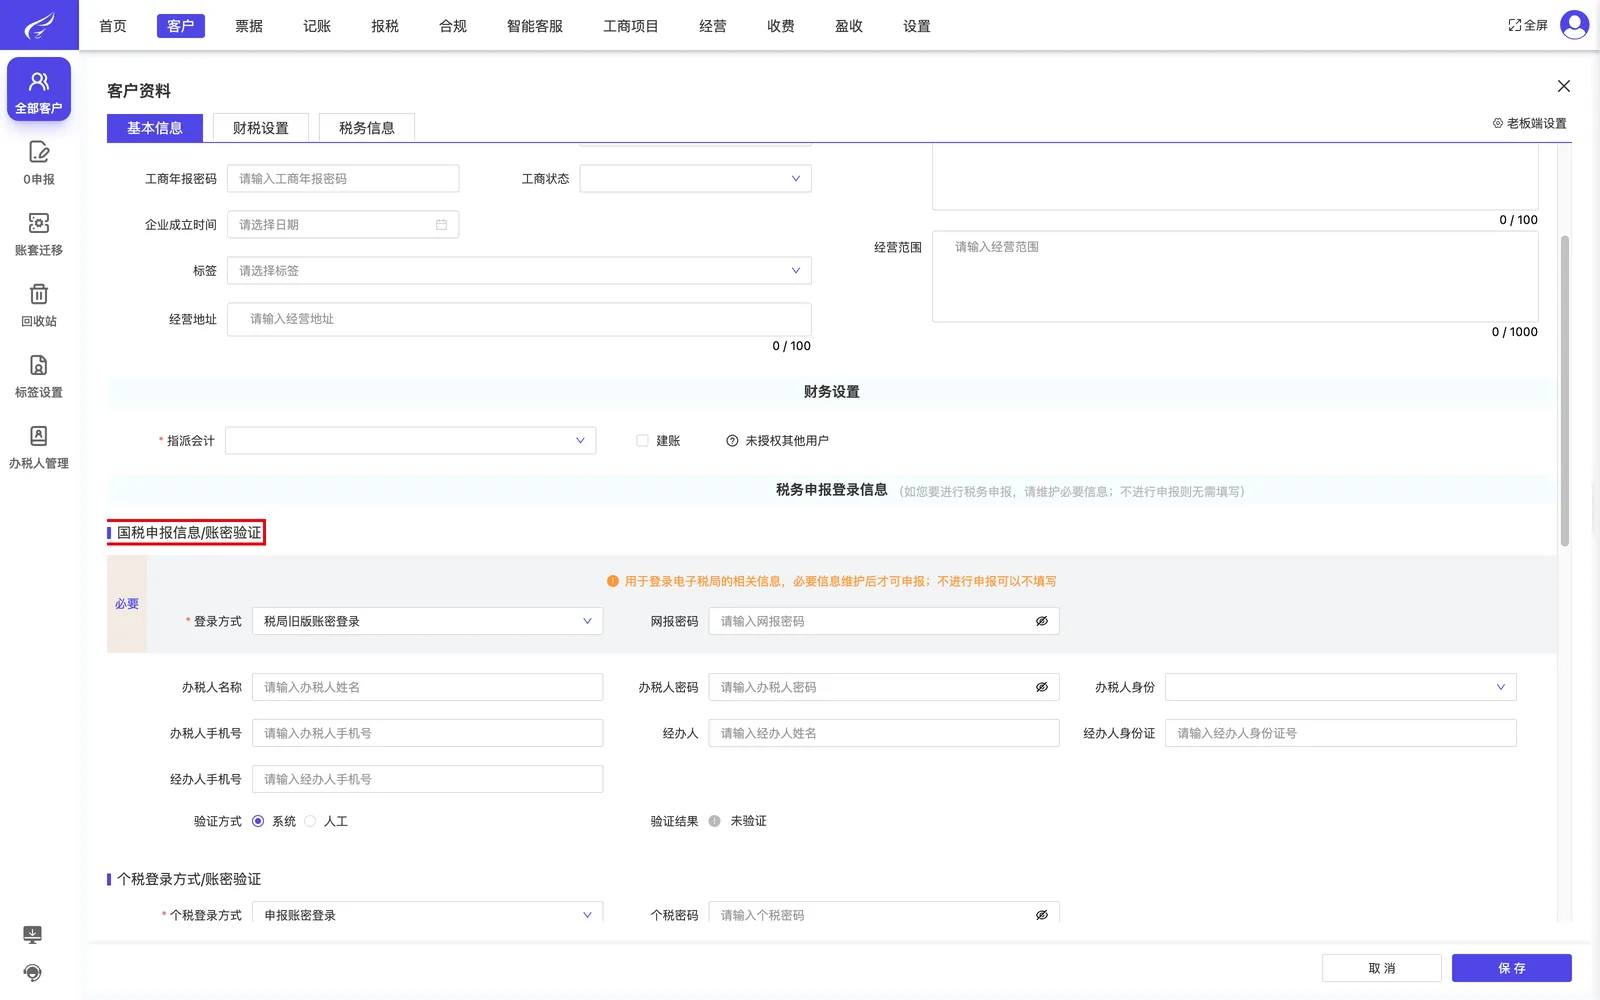Open calendar icon in 企业成立时间

[441, 225]
